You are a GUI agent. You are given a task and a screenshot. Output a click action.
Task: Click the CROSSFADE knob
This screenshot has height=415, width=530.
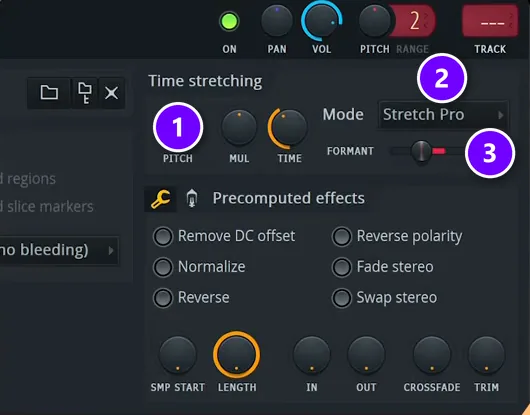coord(432,355)
